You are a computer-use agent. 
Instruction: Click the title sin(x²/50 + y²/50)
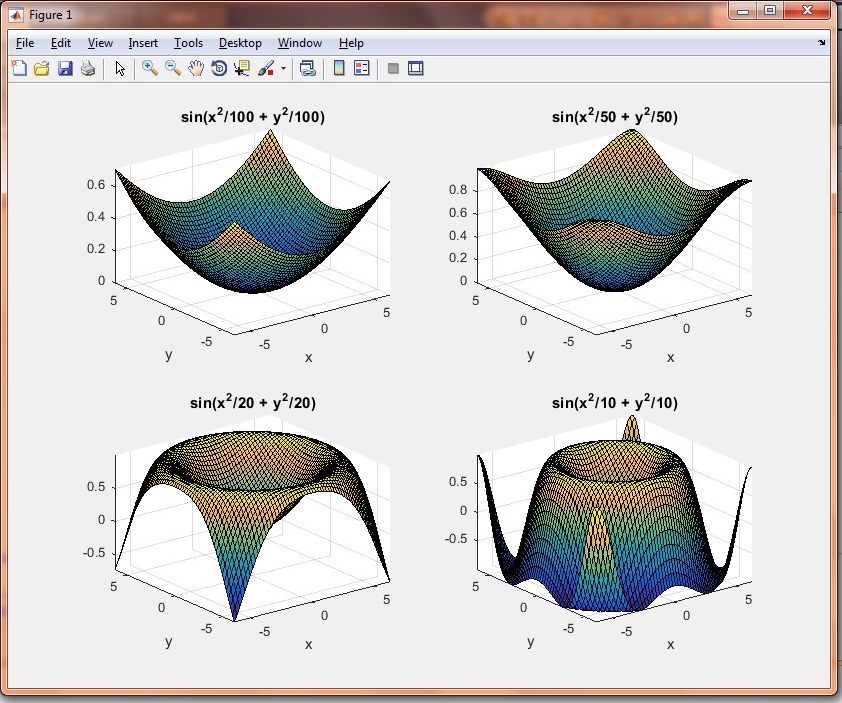click(615, 116)
